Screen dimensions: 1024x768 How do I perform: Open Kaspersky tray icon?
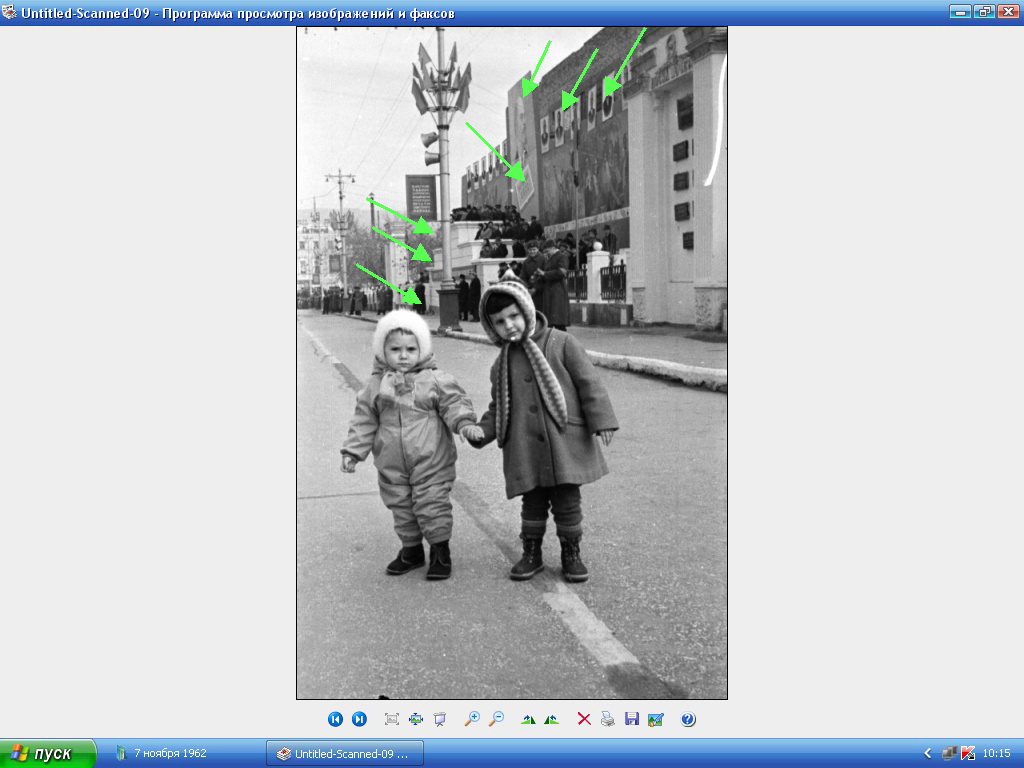pos(968,753)
